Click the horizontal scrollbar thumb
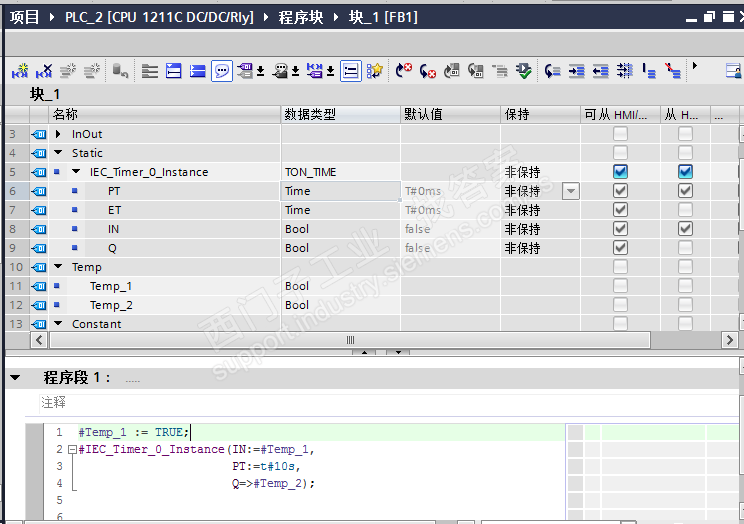Viewport: 744px width, 524px height. pyautogui.click(x=350, y=340)
